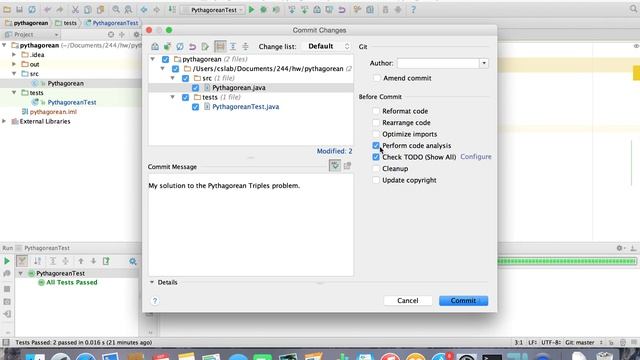This screenshot has height=360, width=640.
Task: Open the Author dropdown arrow
Action: [484, 63]
